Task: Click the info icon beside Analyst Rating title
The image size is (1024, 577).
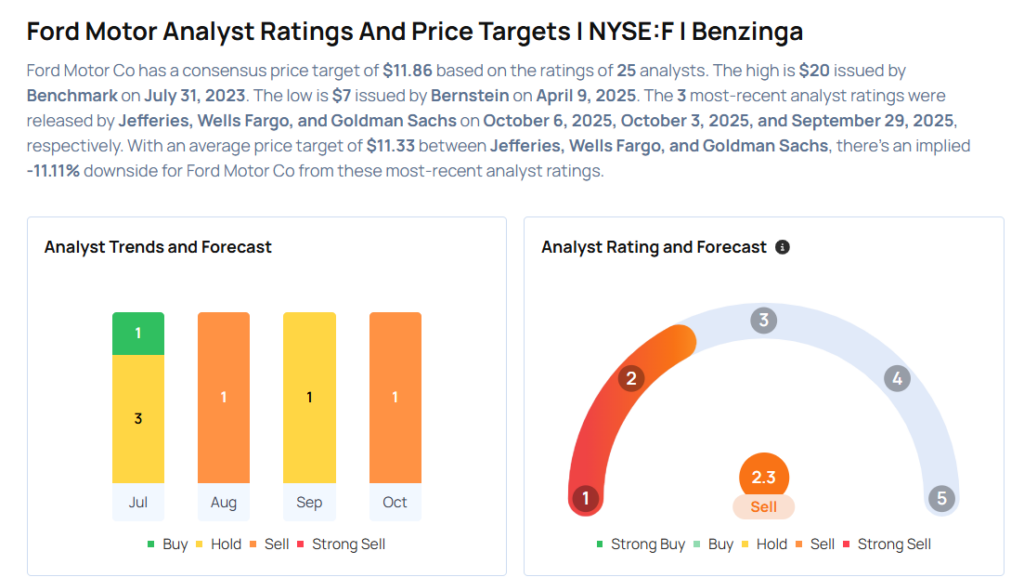Action: (x=782, y=247)
